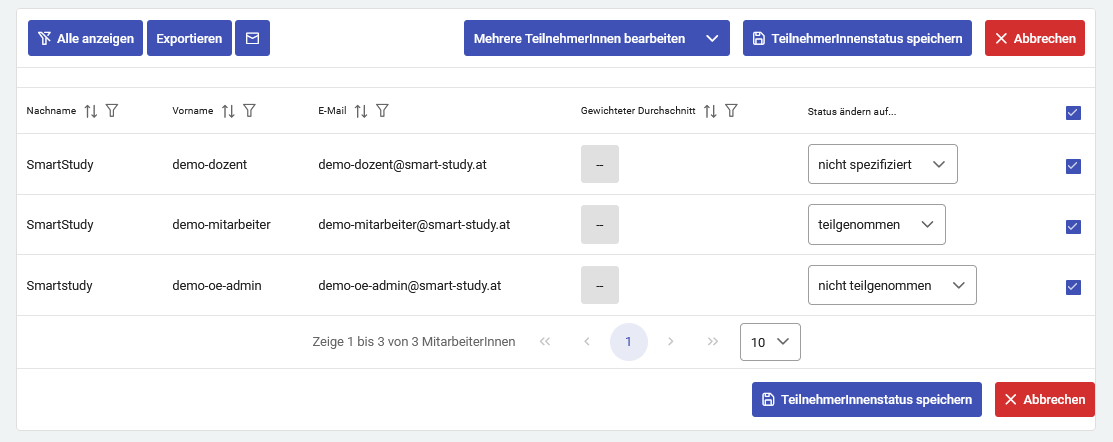Open the 'teilgenommen' status dropdown
This screenshot has height=442, width=1113.
875,225
